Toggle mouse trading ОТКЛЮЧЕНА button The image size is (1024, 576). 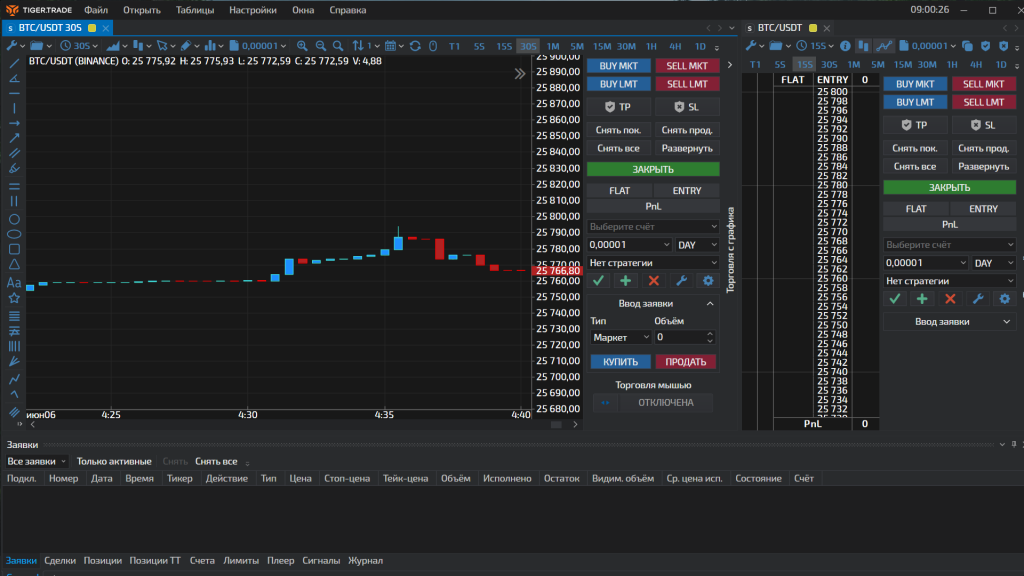pyautogui.click(x=667, y=403)
